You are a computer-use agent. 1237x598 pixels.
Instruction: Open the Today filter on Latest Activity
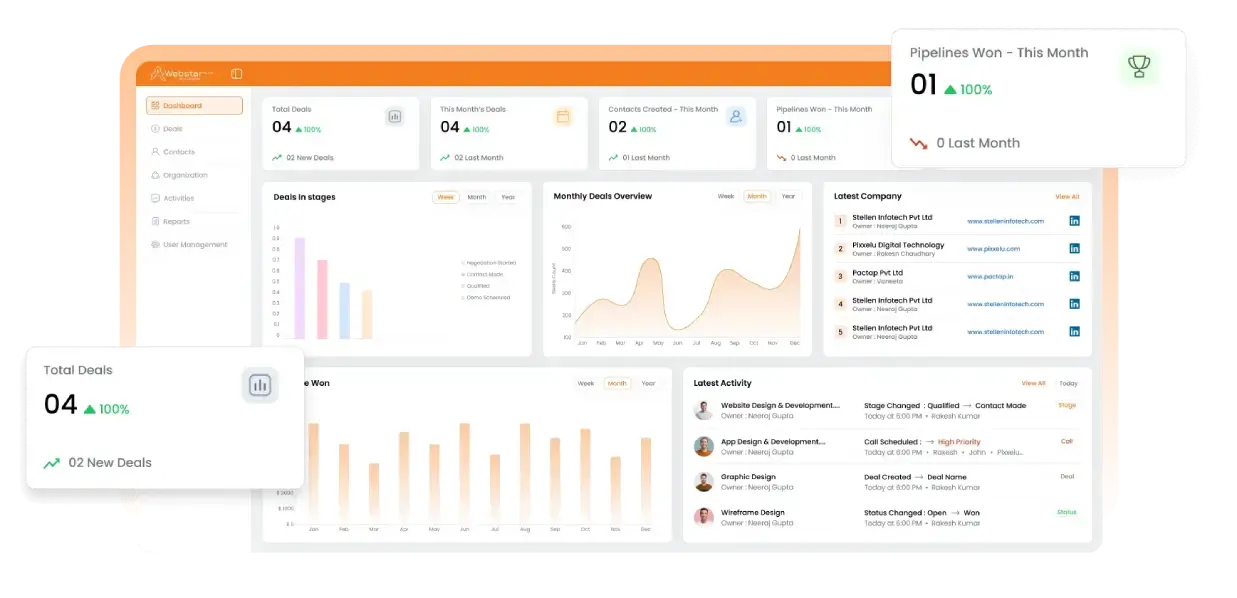[x=1069, y=382]
